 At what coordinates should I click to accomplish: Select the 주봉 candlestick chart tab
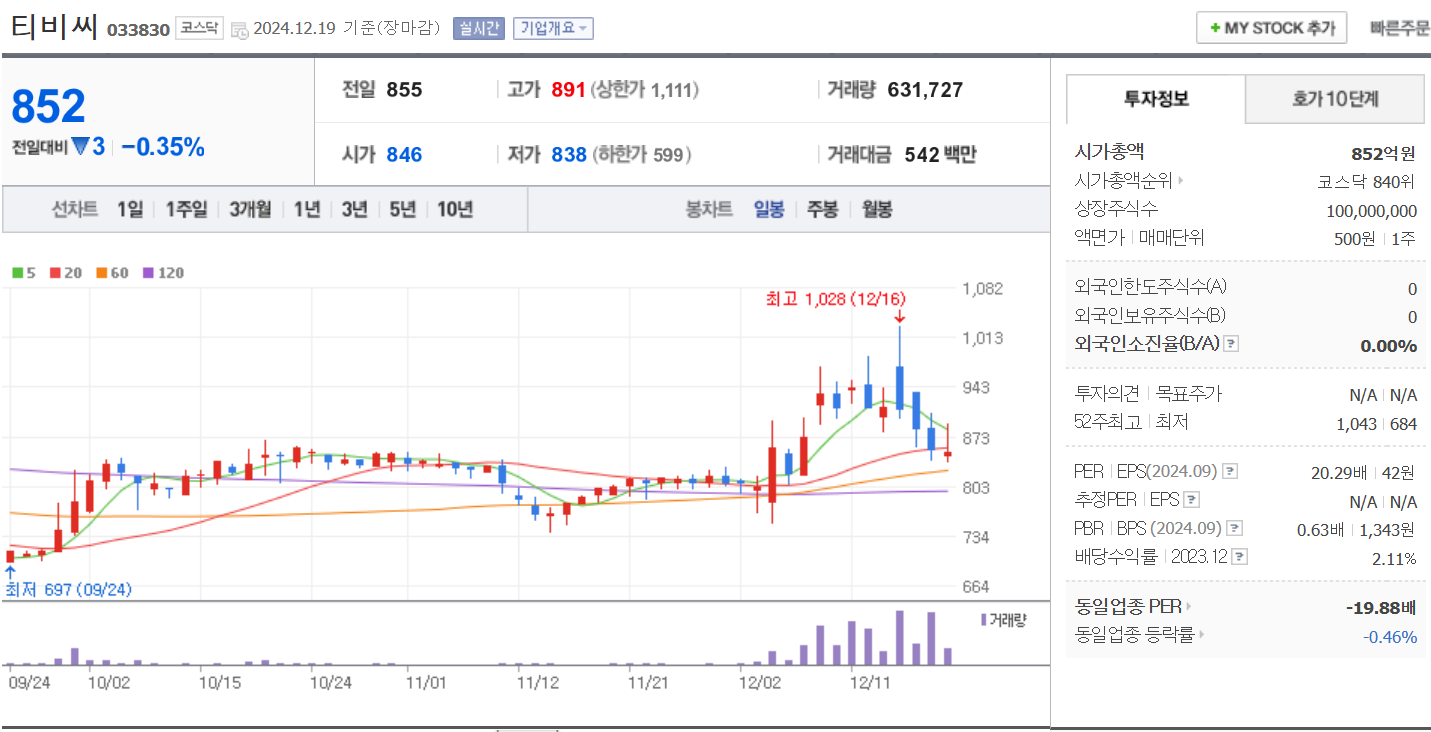821,208
